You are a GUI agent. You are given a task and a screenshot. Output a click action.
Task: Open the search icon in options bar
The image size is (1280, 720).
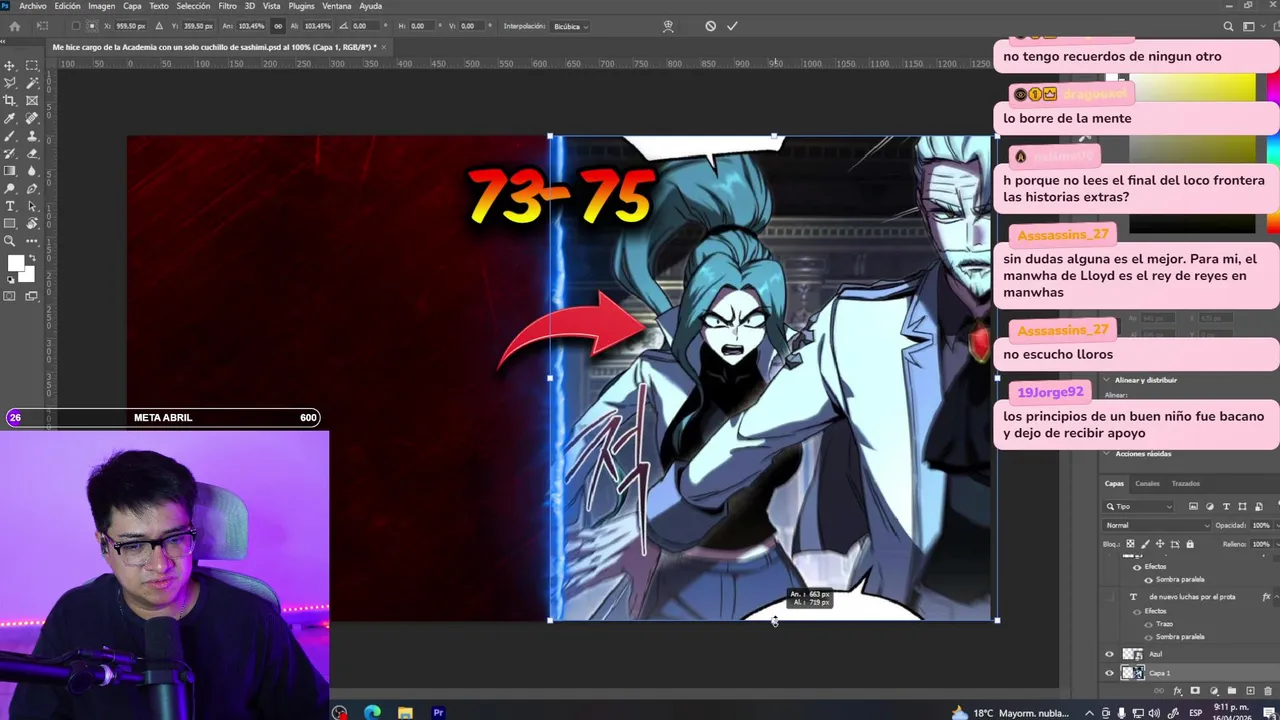click(1228, 26)
